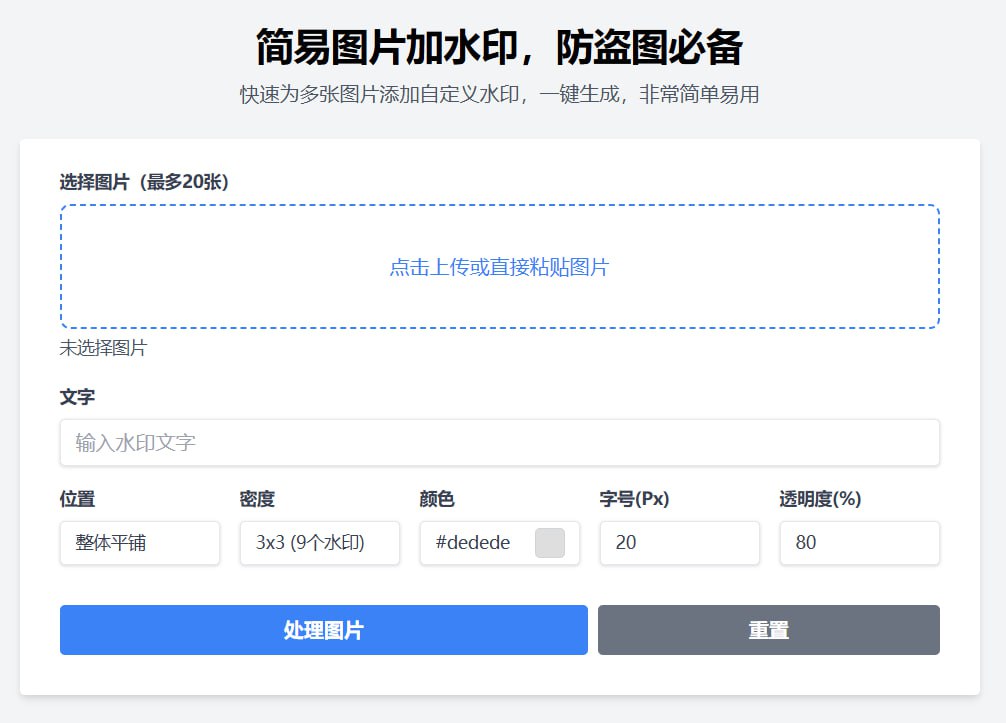Select the 透明度 field showing 80
The height and width of the screenshot is (723, 1006).
pyautogui.click(x=859, y=543)
